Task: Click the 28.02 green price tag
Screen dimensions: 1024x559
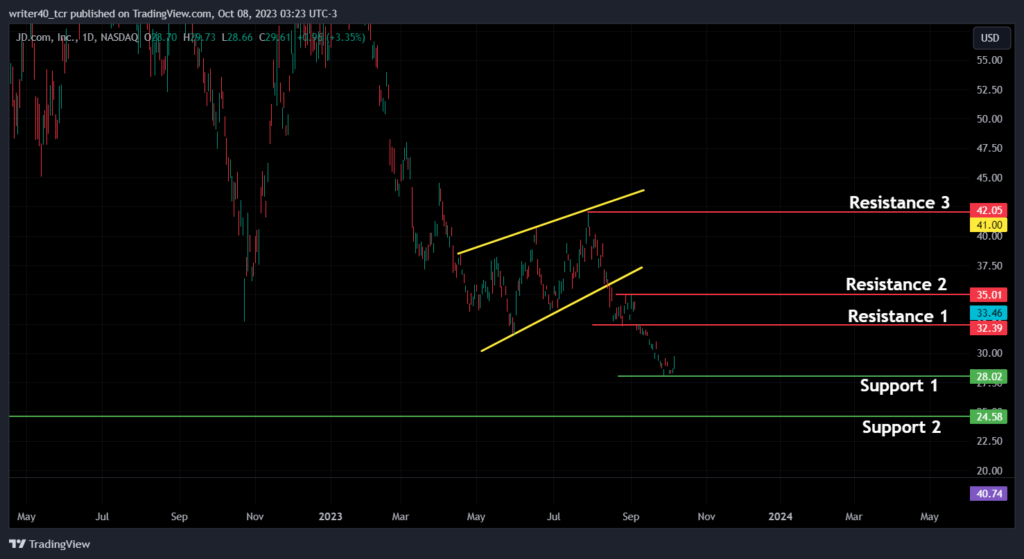Action: [989, 377]
